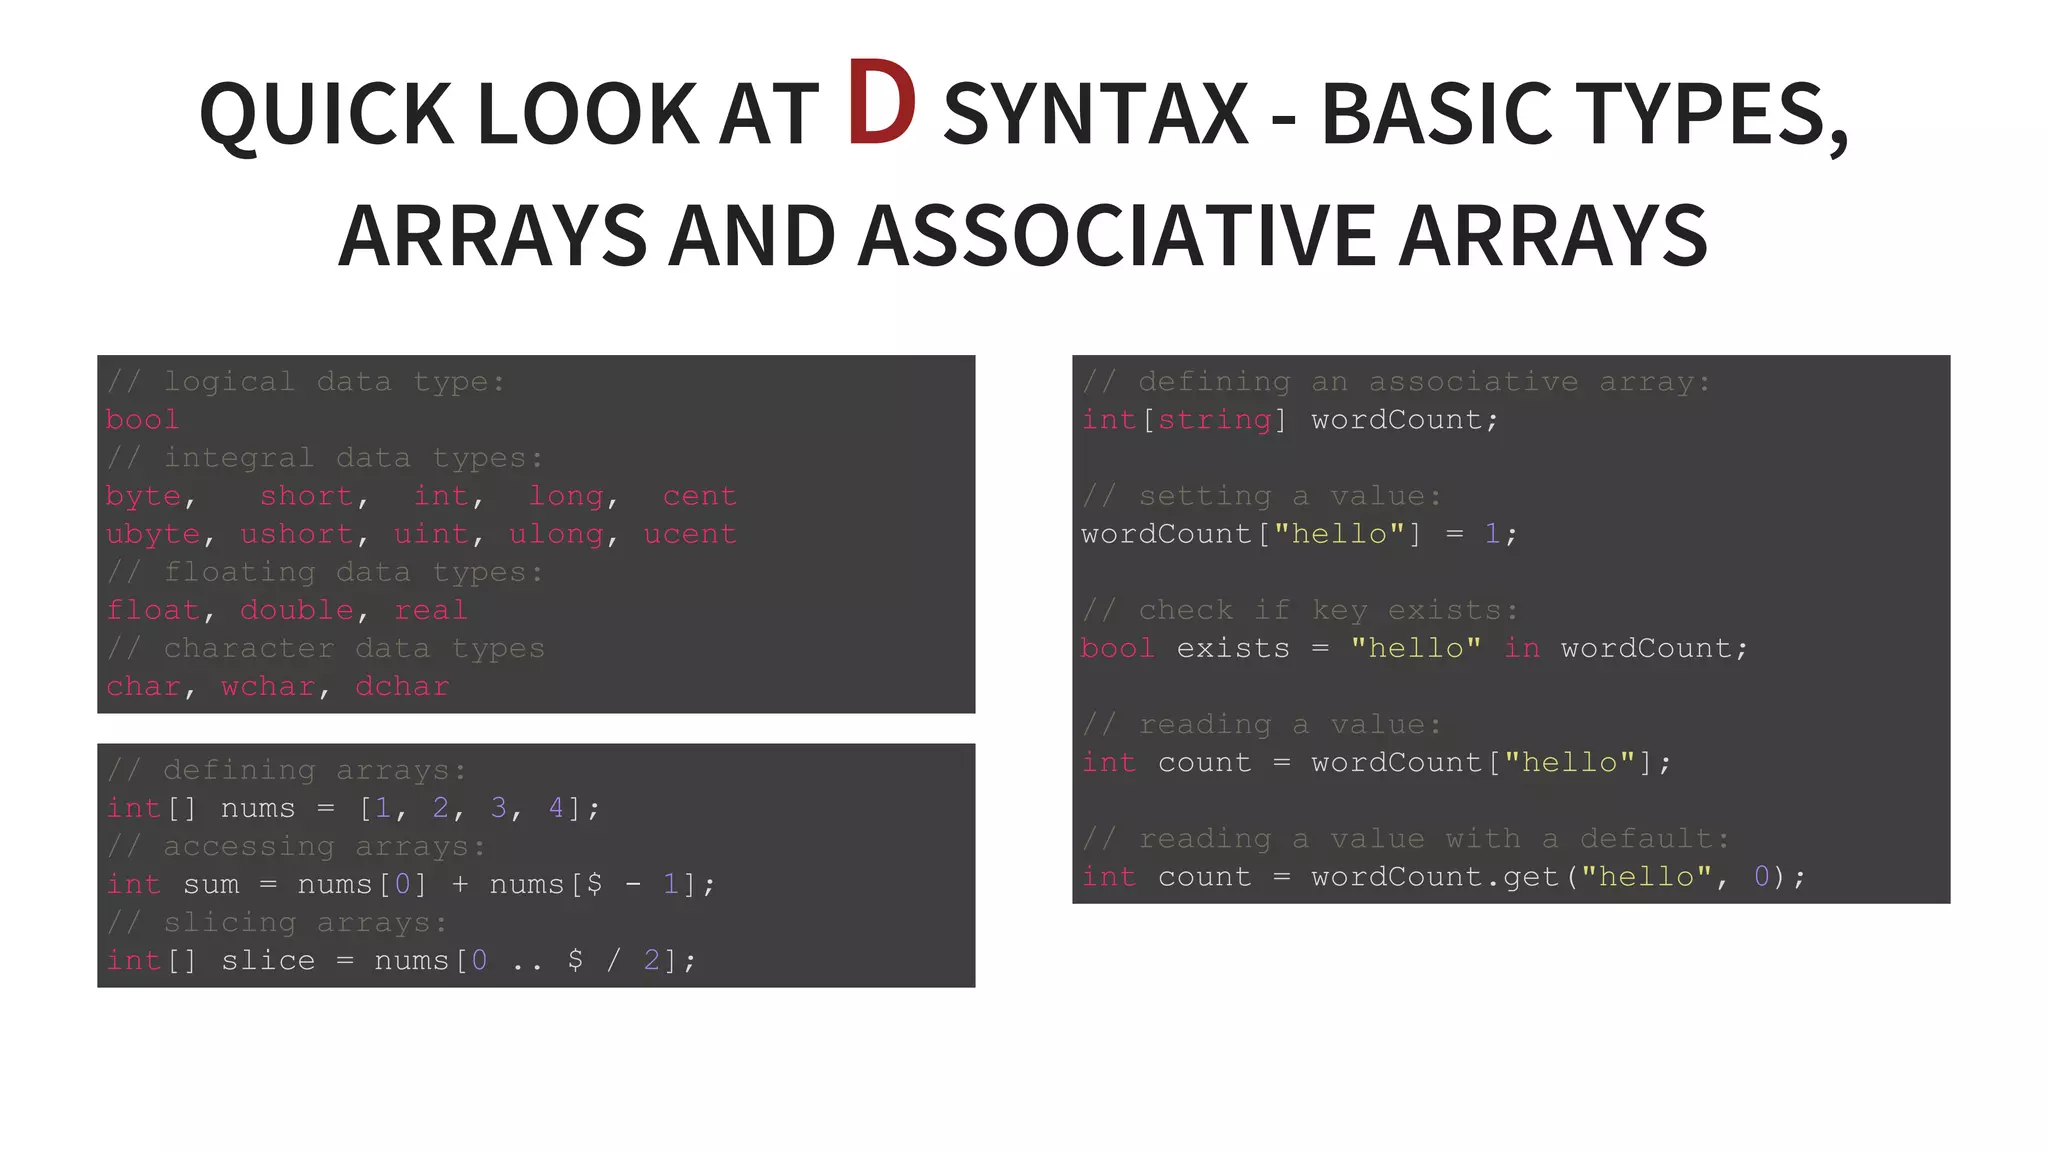This screenshot has width=2048, height=1152.
Task: Click the 'slice' variable name
Action: pyautogui.click(x=267, y=961)
